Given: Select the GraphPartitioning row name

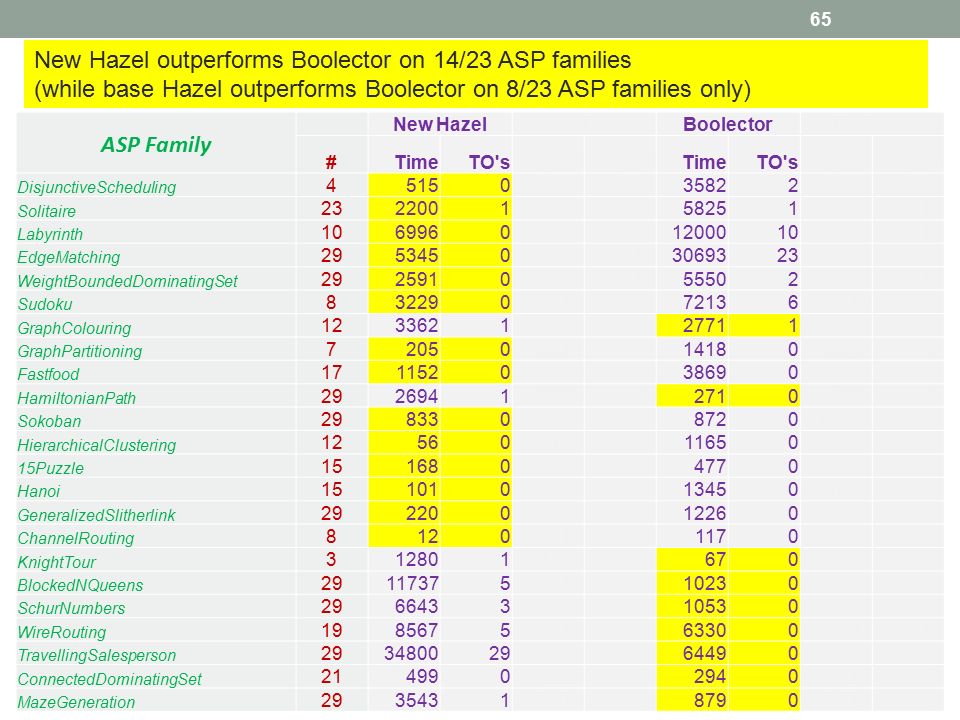Looking at the screenshot, I should pos(80,351).
